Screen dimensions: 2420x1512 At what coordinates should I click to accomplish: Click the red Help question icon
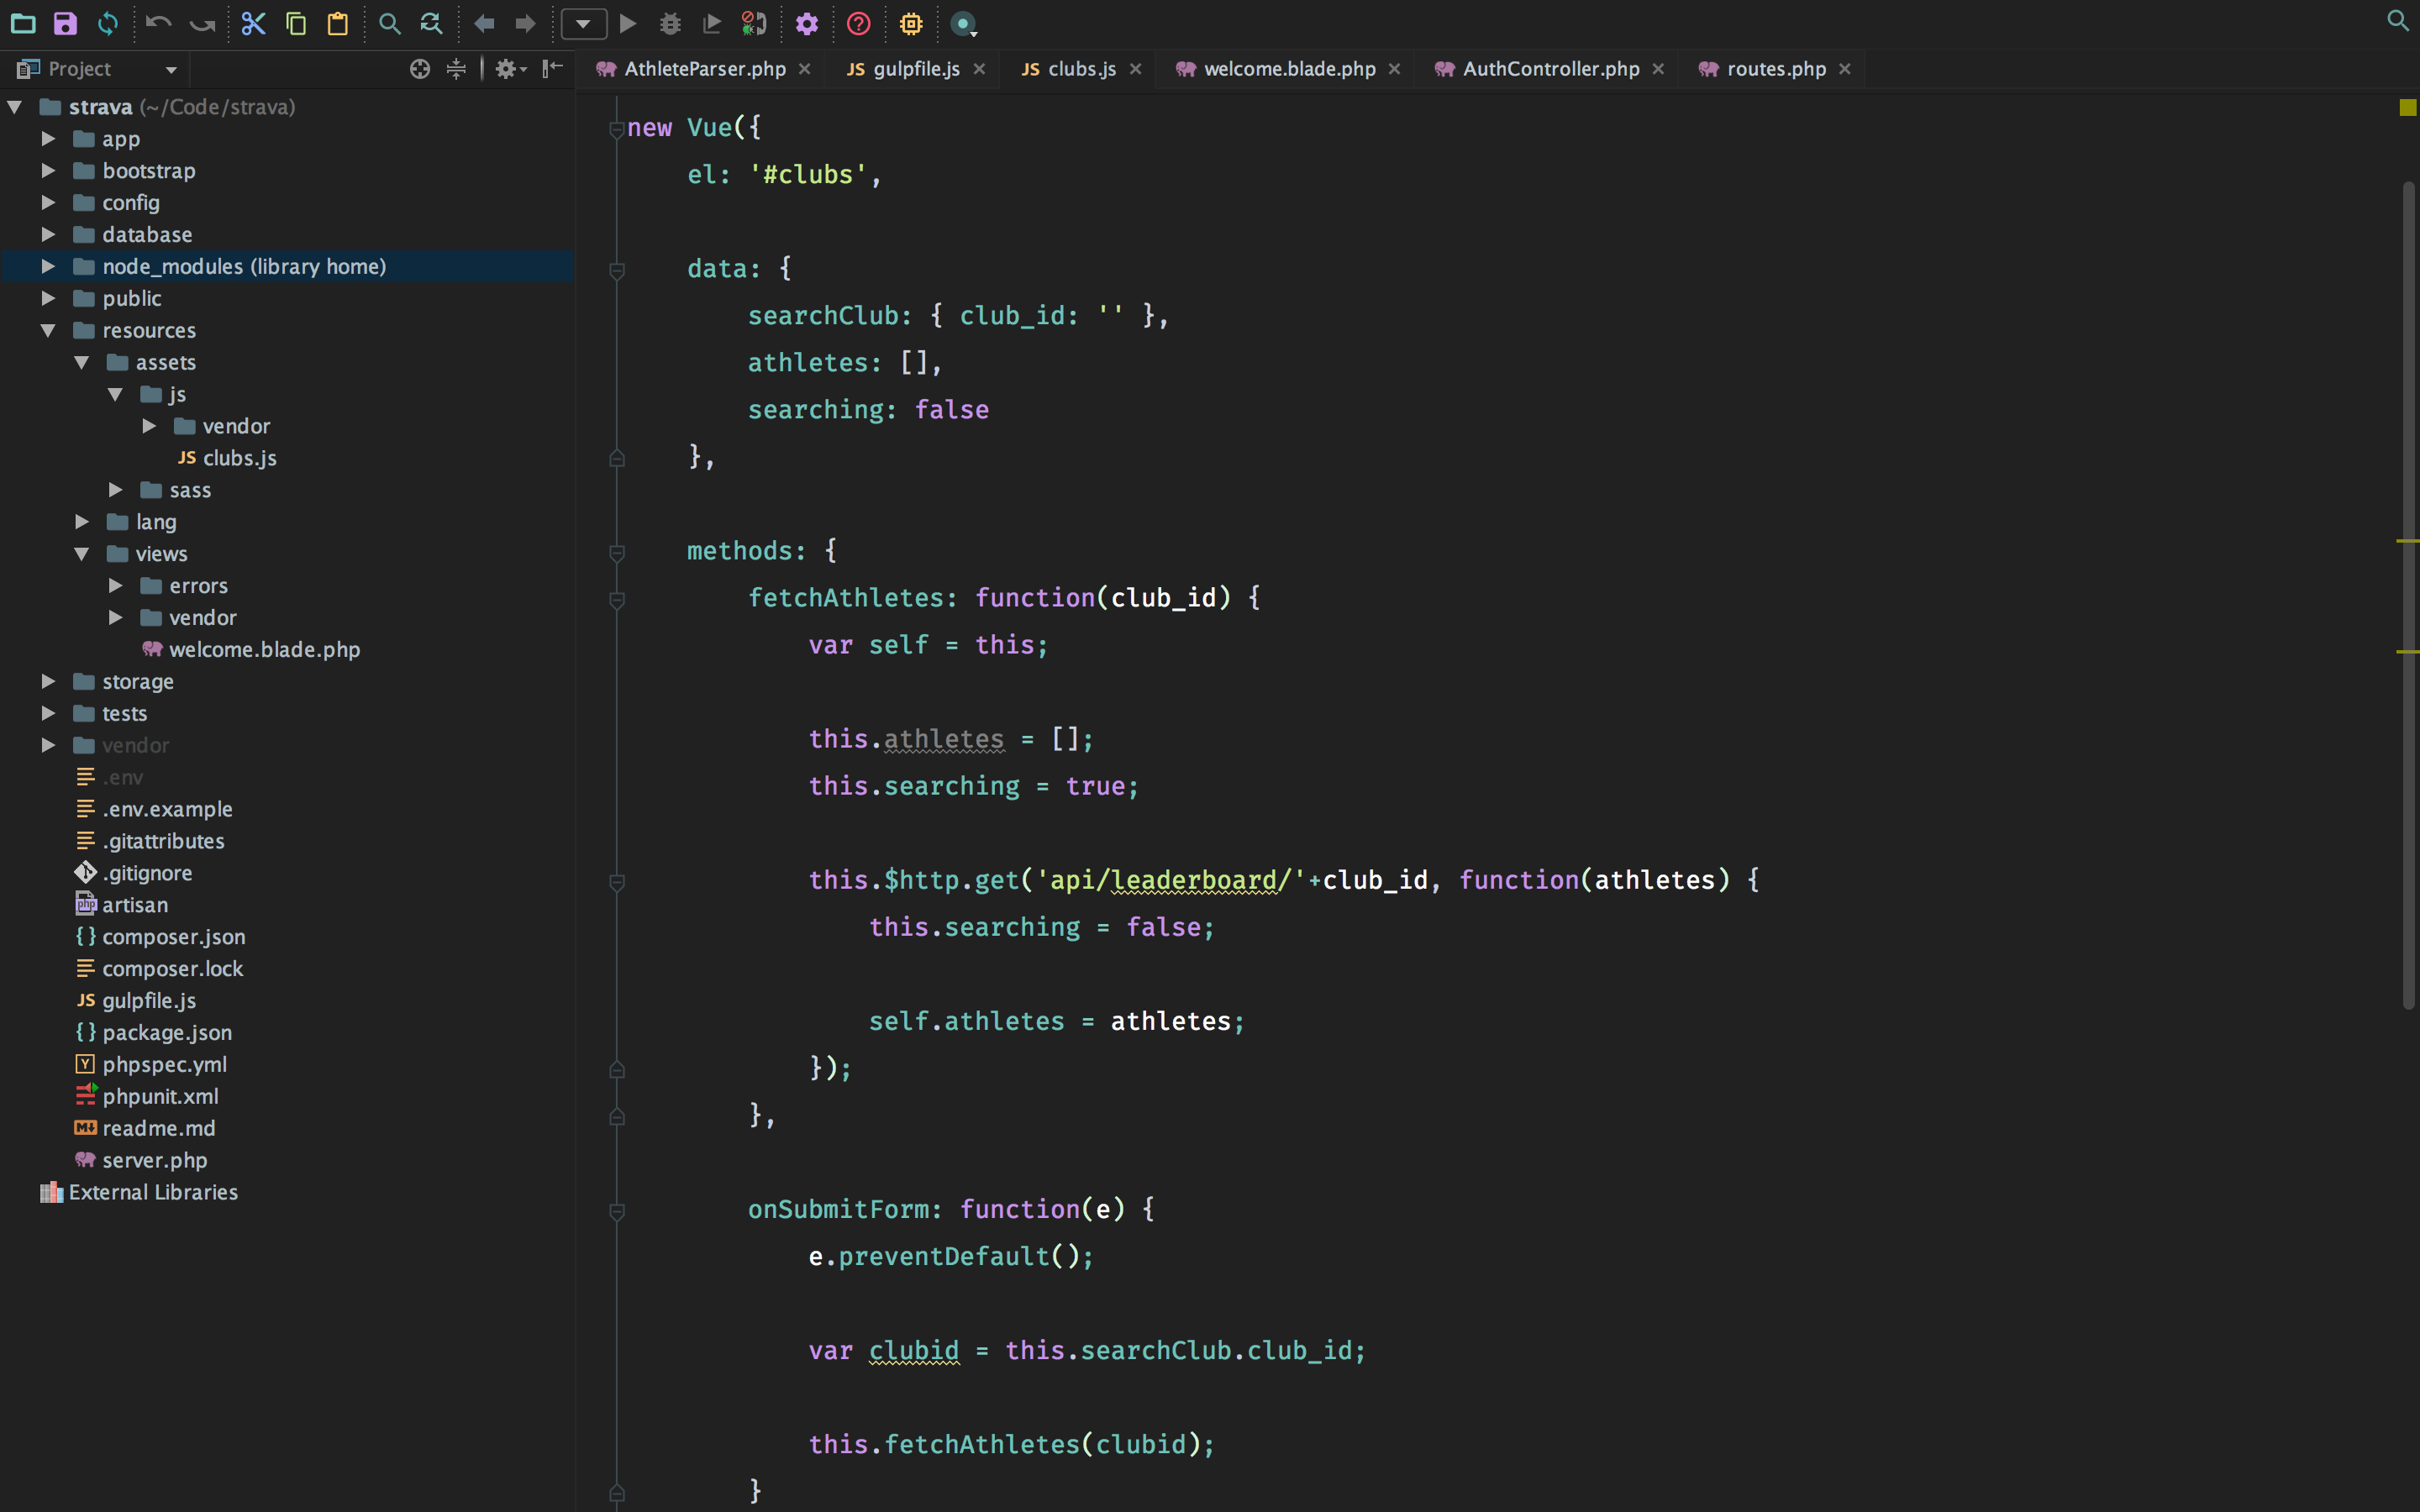(x=858, y=23)
